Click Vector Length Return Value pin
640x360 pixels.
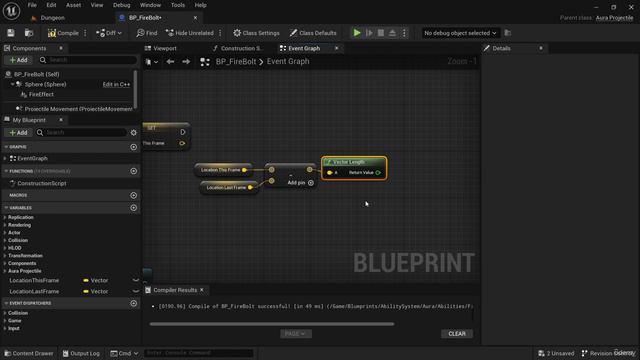378,173
